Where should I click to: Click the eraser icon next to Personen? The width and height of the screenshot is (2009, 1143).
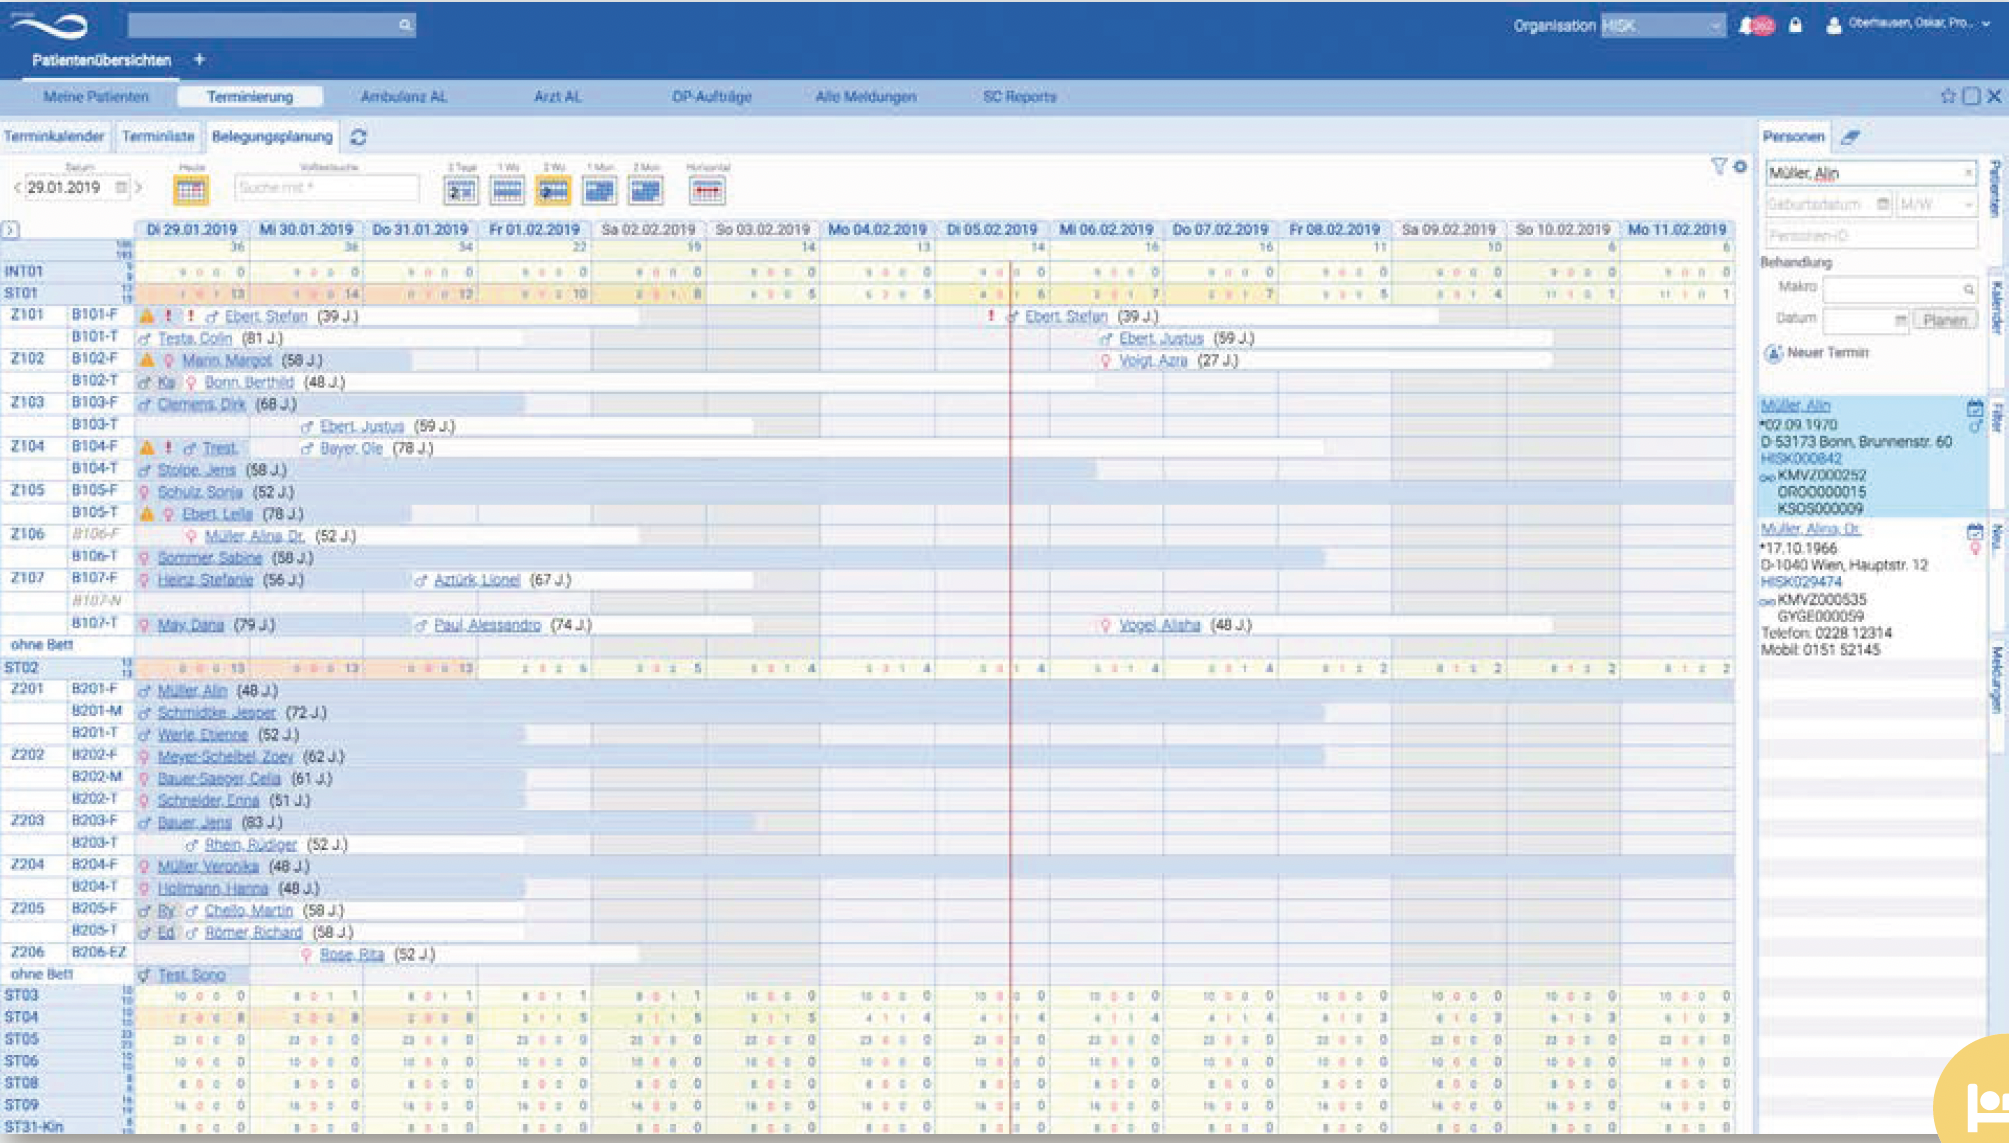click(1851, 137)
